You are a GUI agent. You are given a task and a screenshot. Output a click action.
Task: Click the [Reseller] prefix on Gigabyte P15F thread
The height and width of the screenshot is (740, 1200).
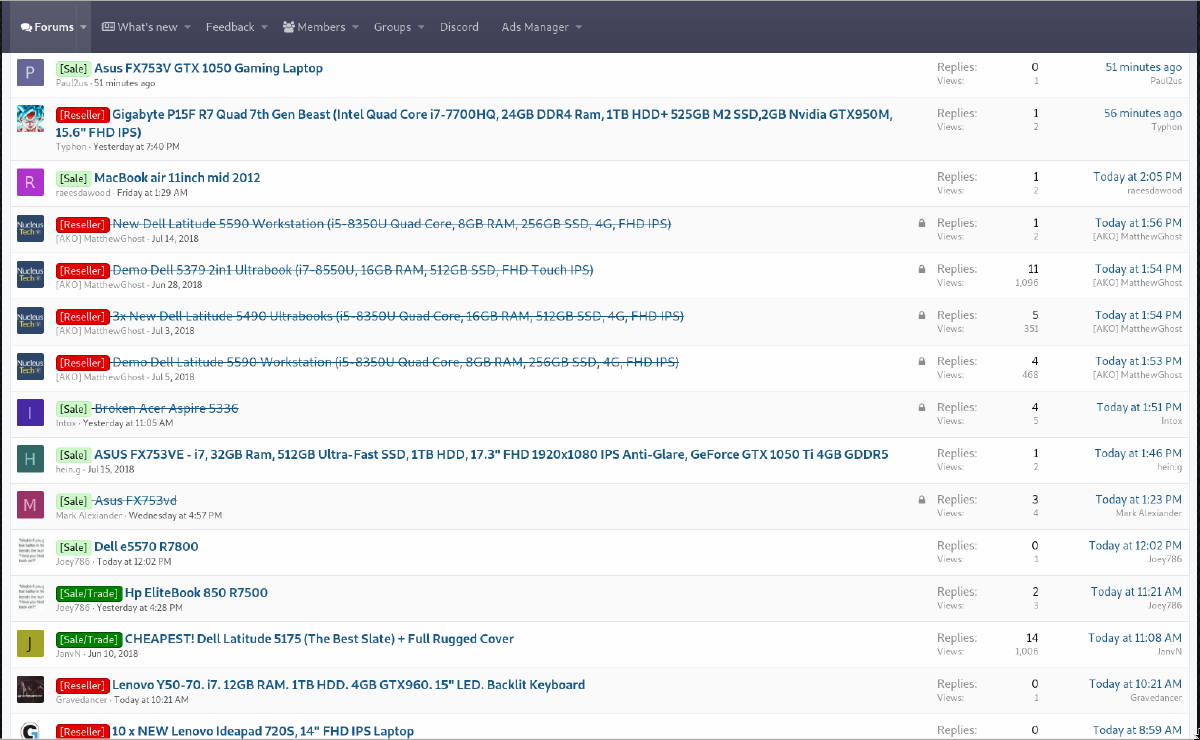tap(82, 114)
